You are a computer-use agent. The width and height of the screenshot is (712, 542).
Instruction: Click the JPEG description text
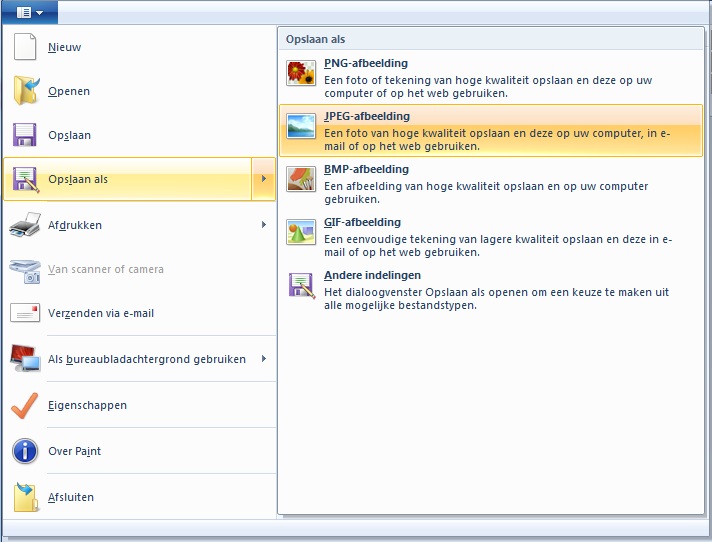click(x=497, y=140)
